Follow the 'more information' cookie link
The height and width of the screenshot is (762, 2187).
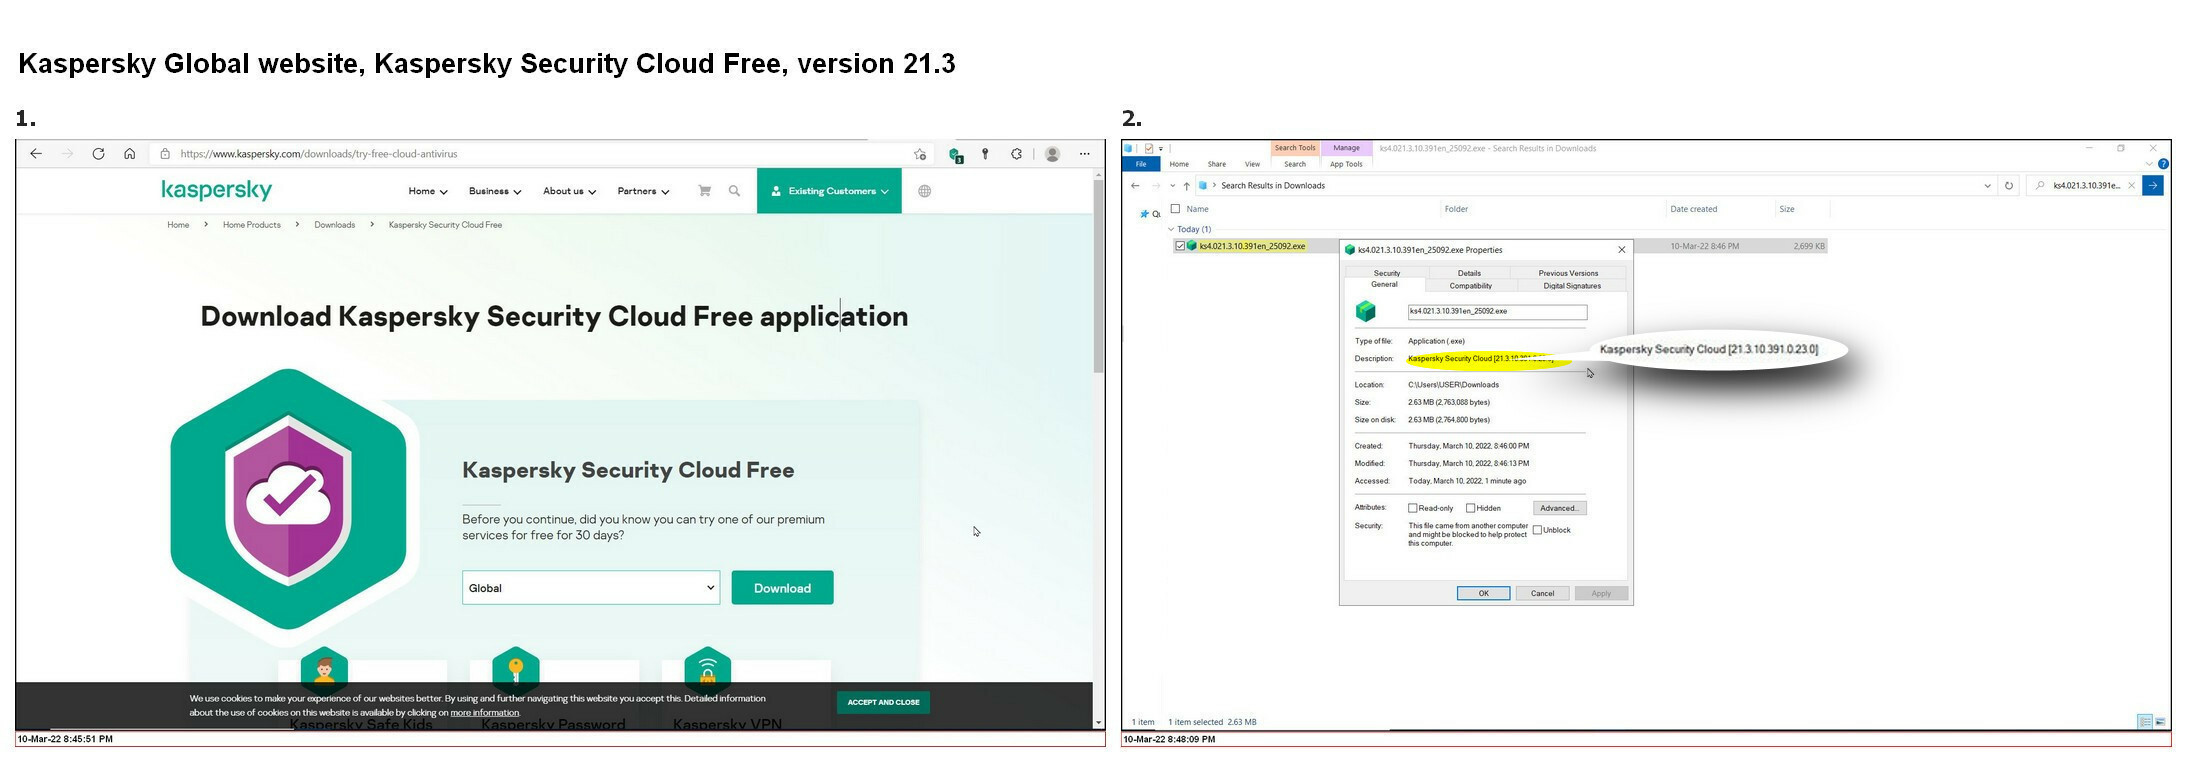coord(484,713)
